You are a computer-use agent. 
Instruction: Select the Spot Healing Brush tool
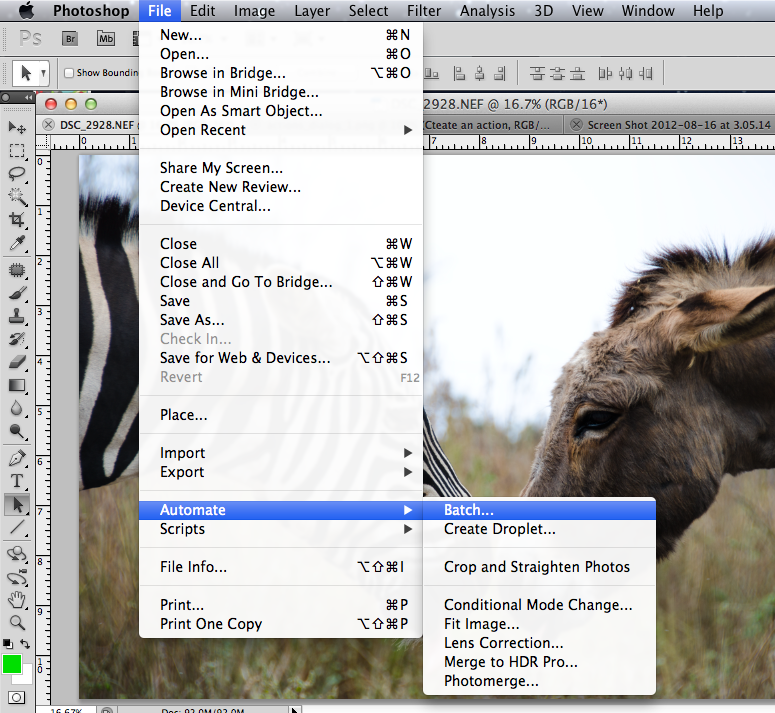17,270
